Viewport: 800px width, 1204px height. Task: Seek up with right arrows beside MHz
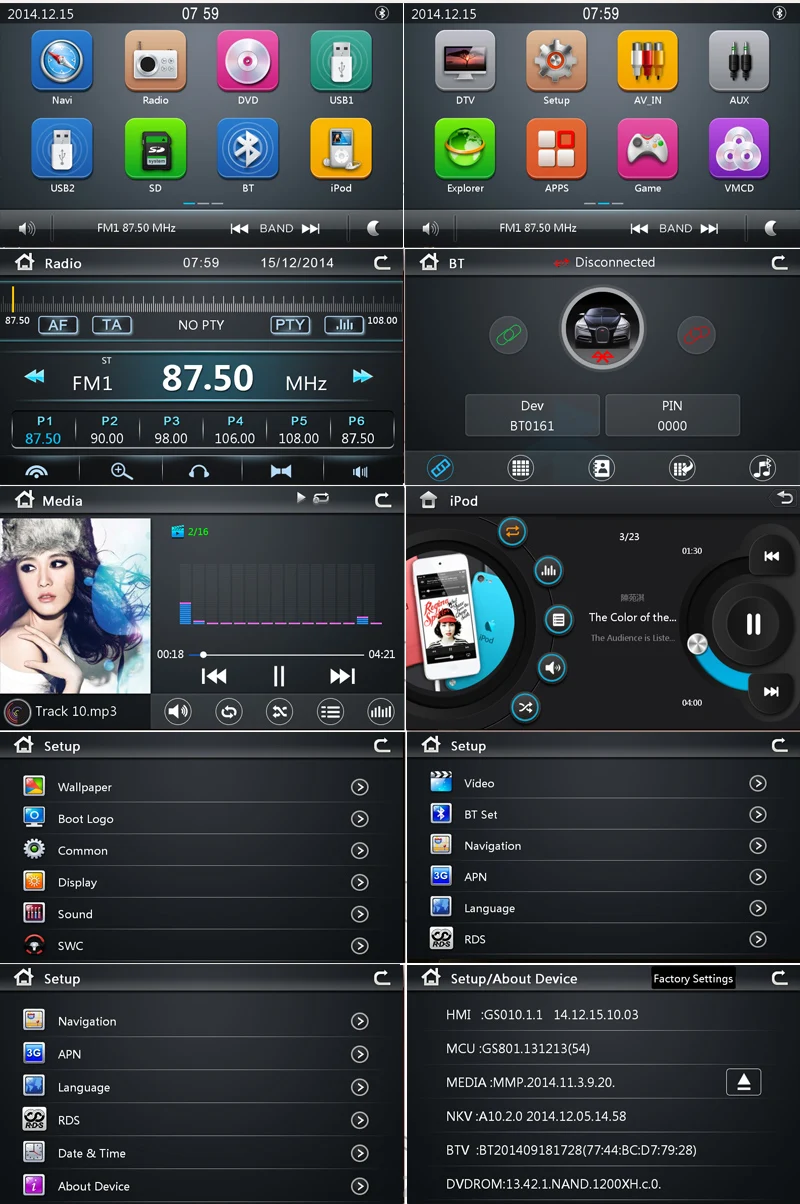point(362,377)
